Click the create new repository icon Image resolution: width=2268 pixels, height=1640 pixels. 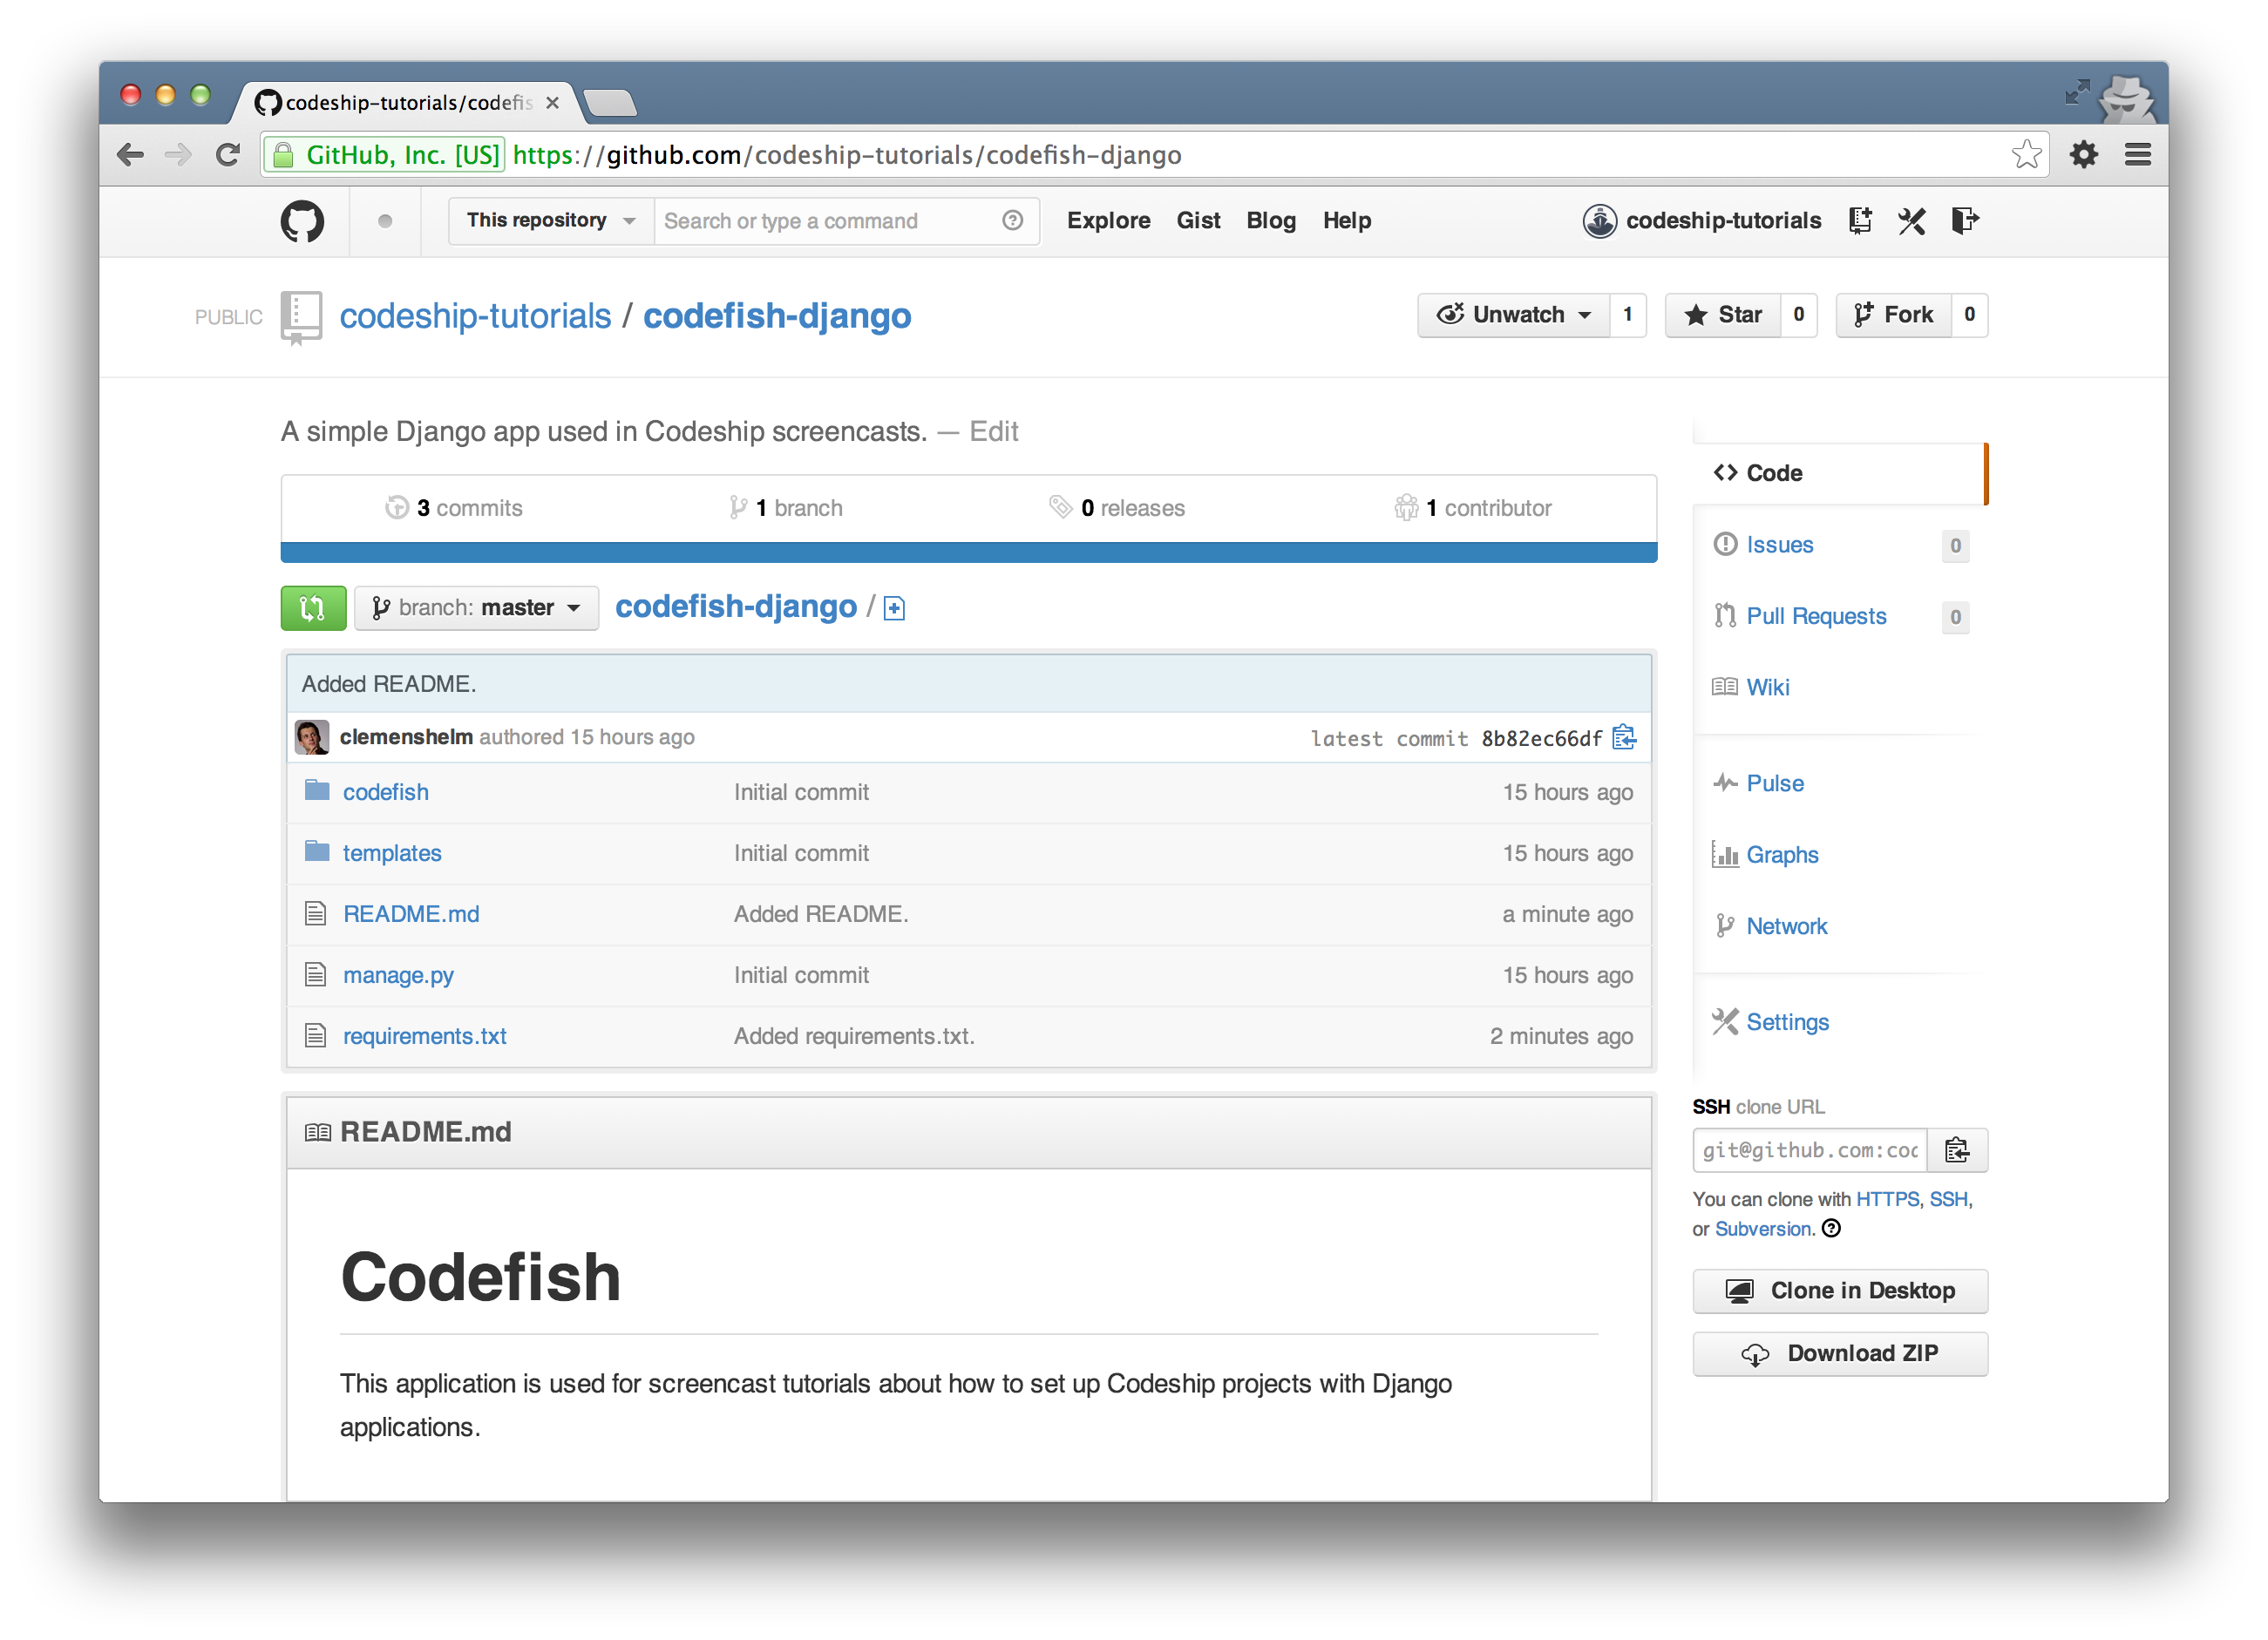1859,221
